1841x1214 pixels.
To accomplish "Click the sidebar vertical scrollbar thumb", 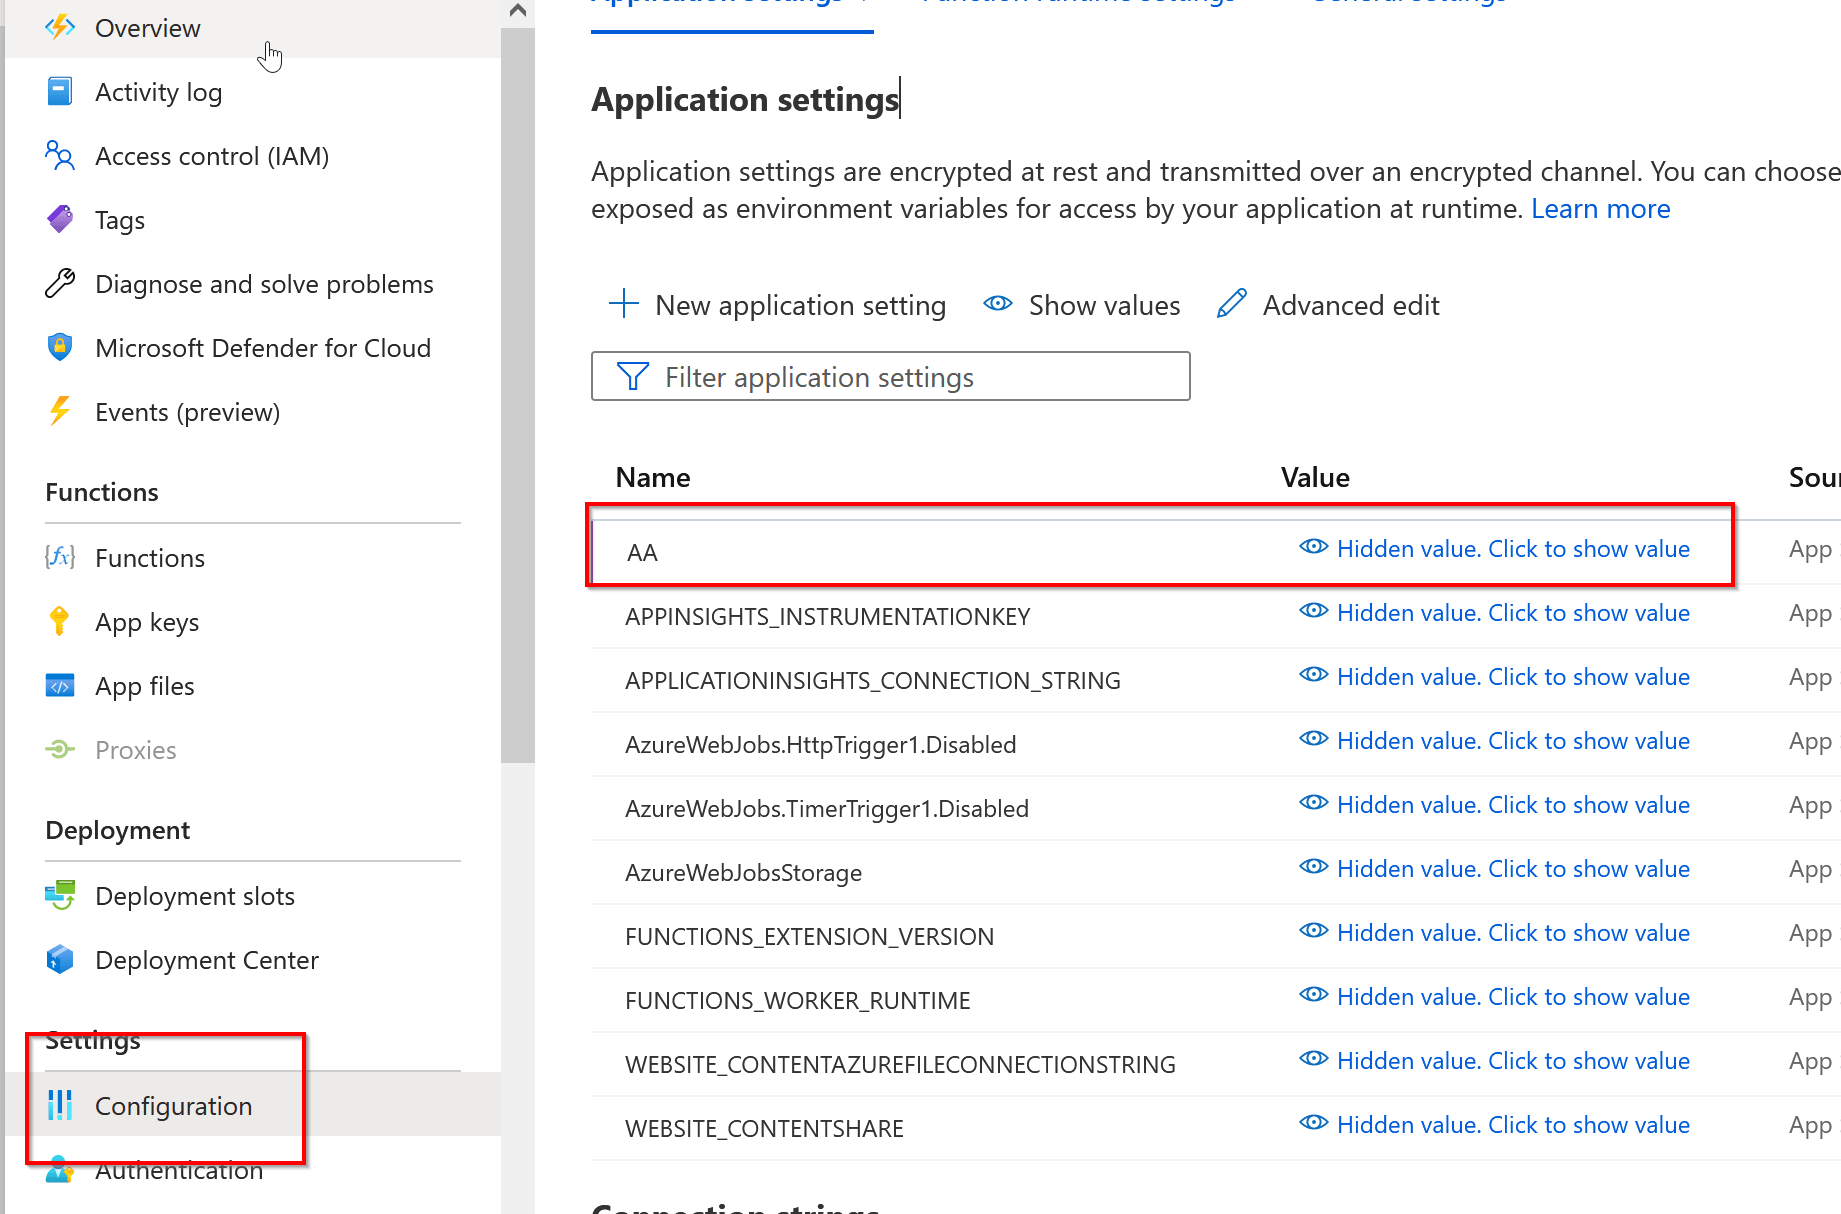I will tap(517, 400).
